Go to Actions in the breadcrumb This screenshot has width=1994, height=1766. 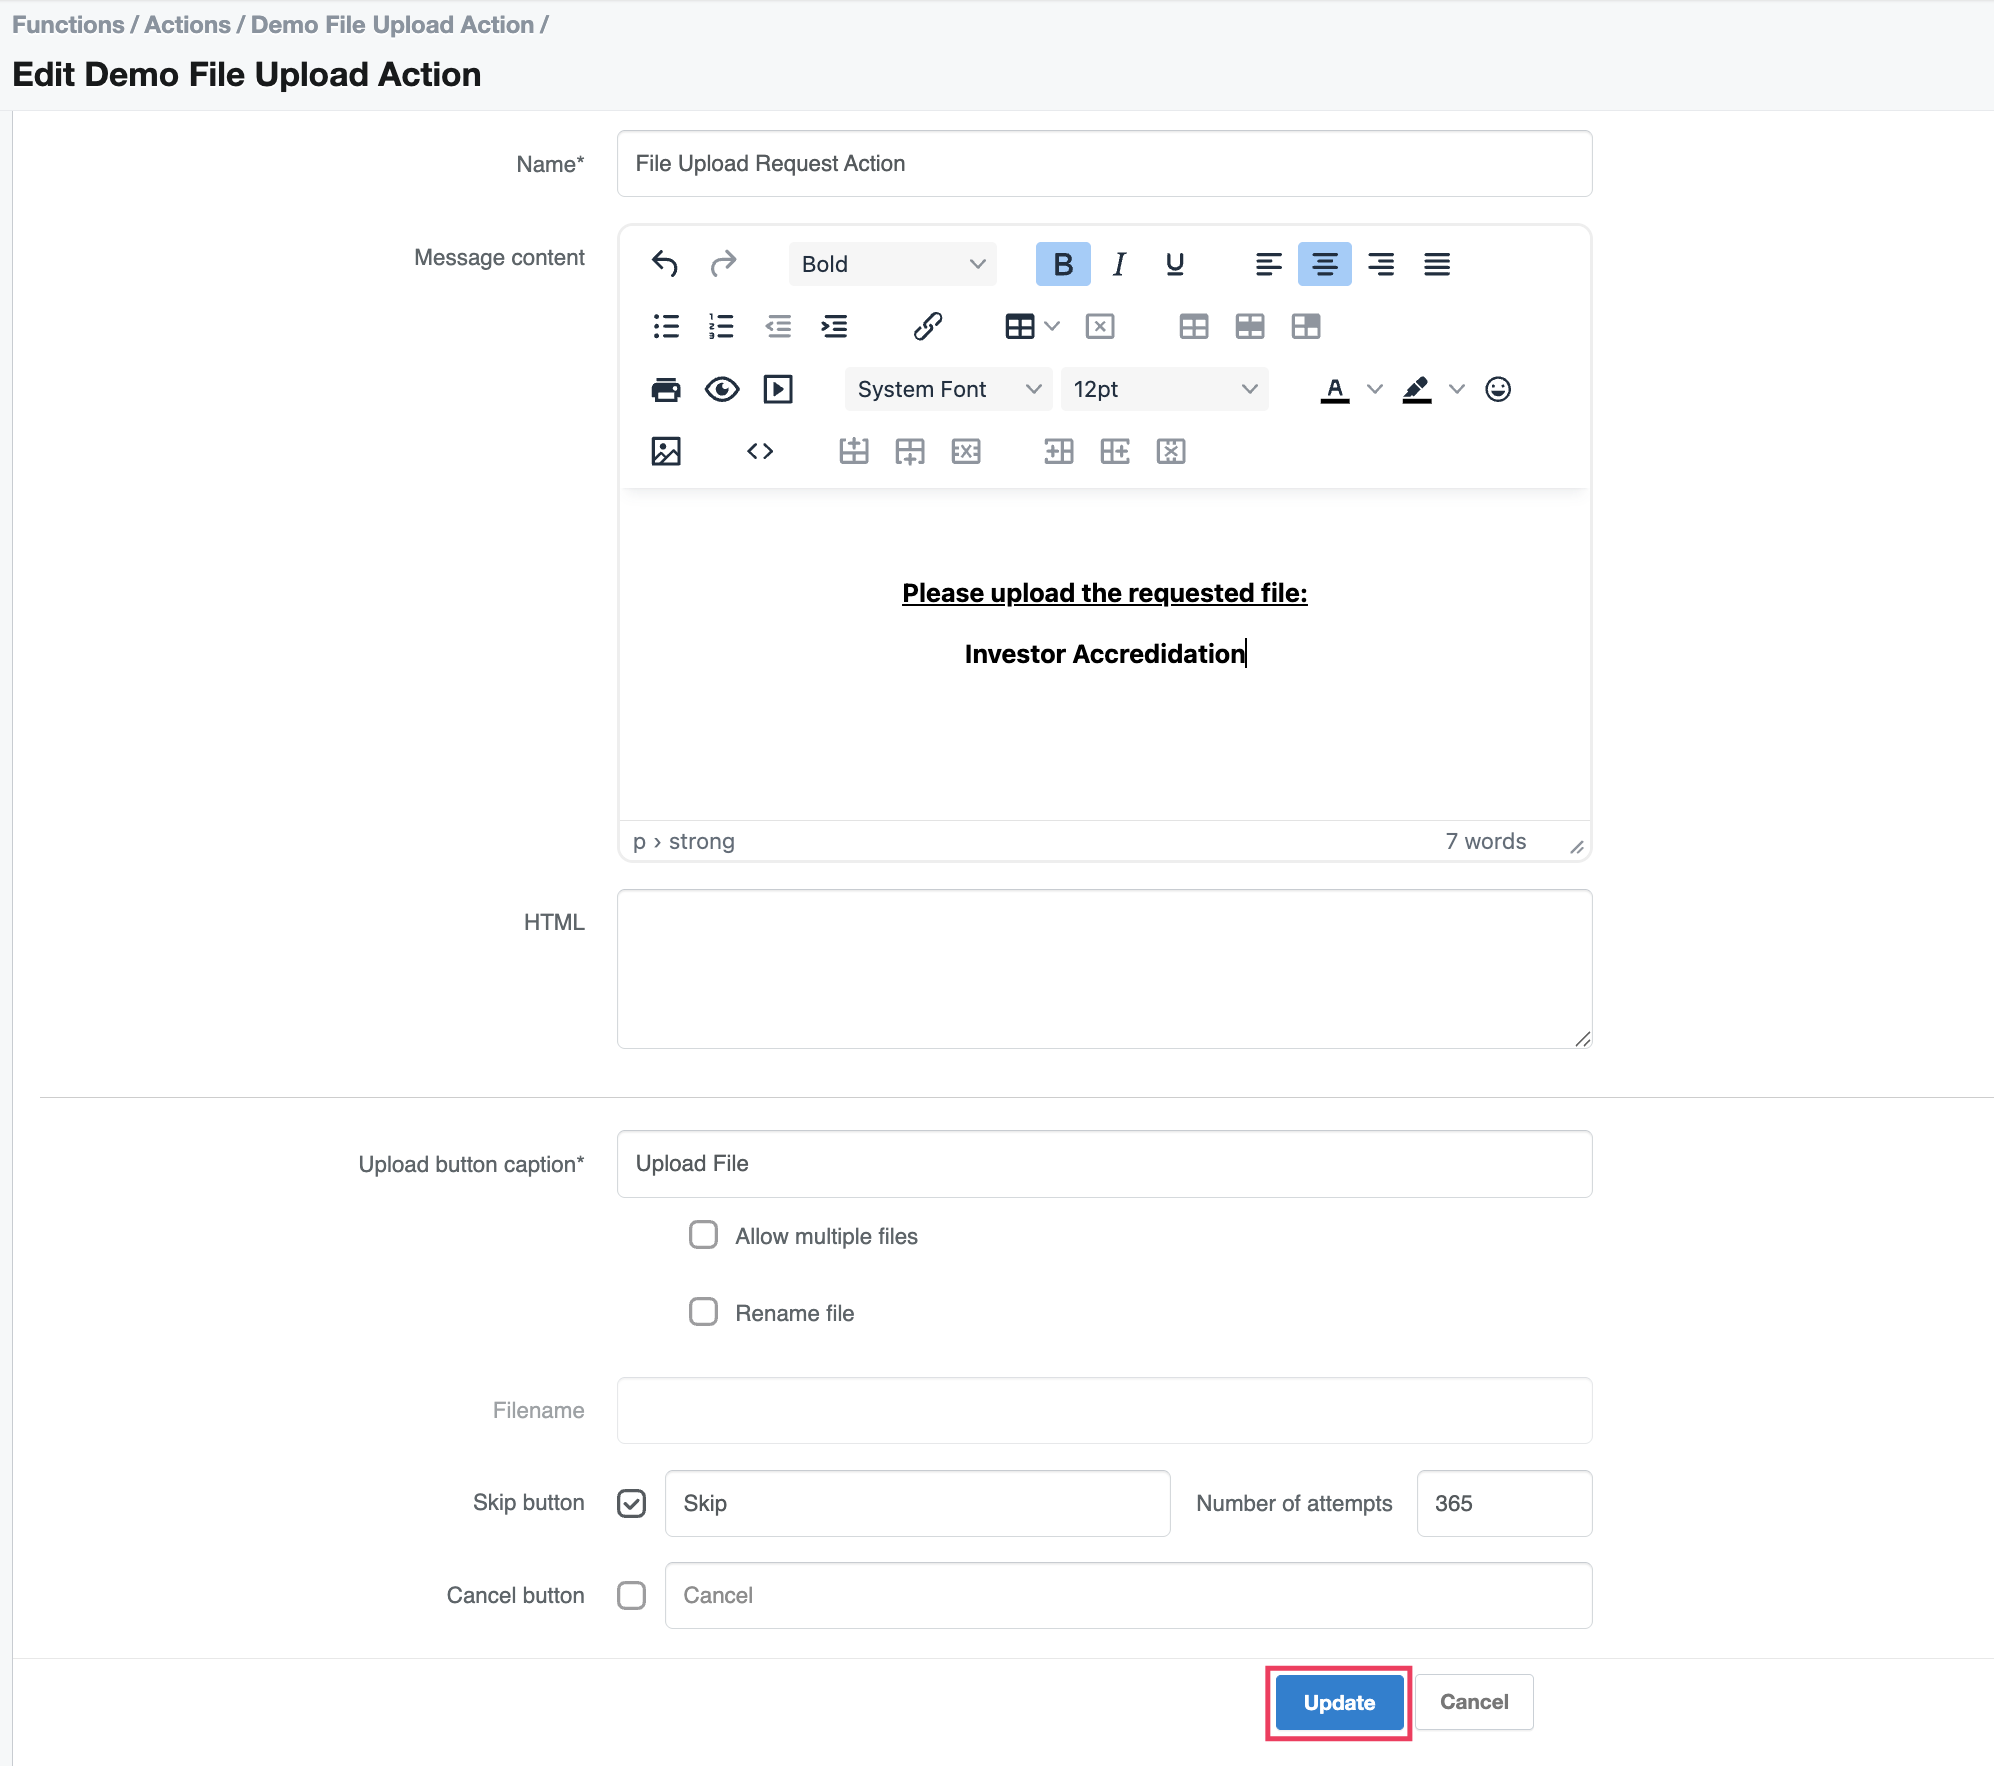tap(187, 25)
